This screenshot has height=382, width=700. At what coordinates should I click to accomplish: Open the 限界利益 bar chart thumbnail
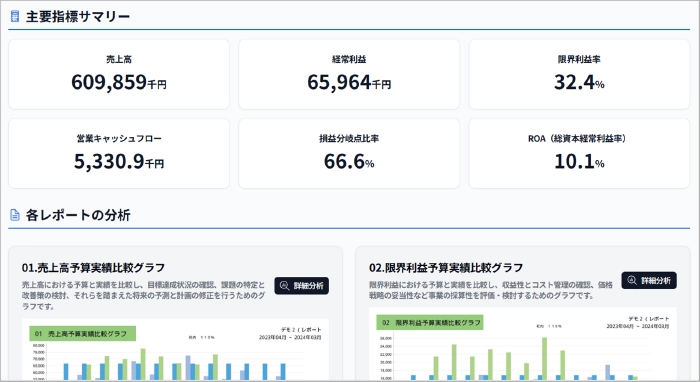tap(523, 344)
